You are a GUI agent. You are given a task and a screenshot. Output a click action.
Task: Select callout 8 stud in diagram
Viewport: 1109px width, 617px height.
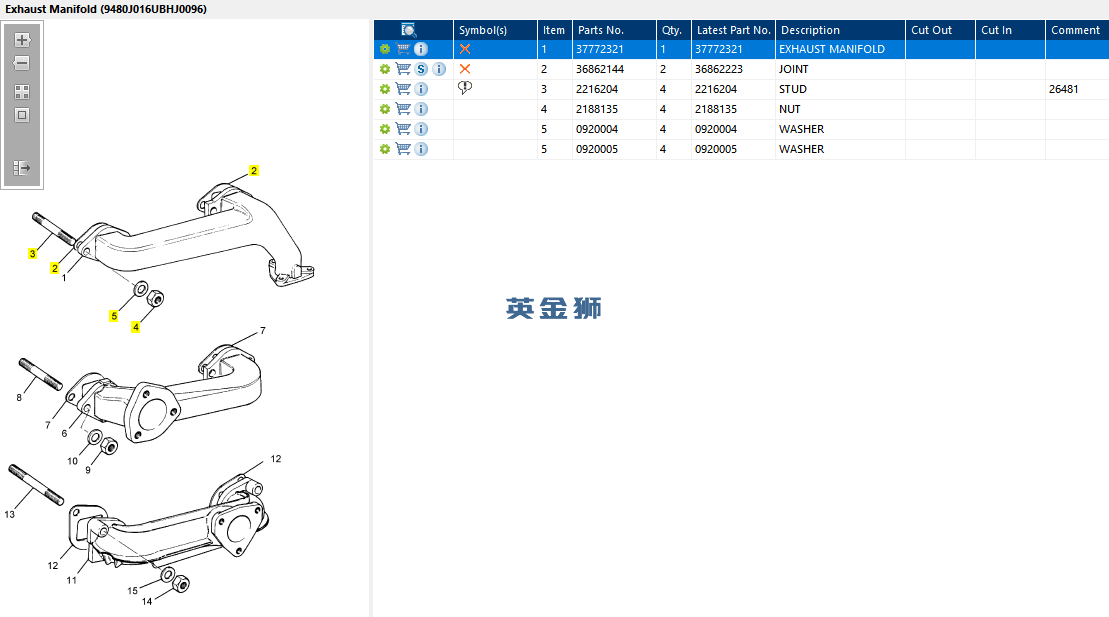click(x=19, y=398)
